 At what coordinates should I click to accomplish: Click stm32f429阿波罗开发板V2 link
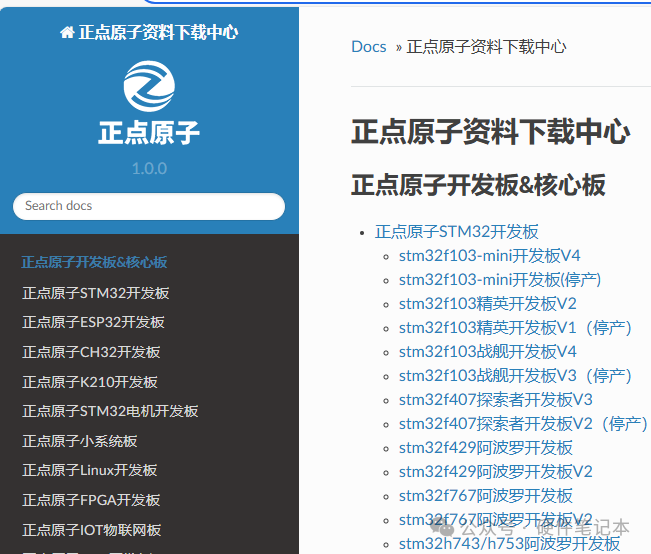tap(495, 471)
